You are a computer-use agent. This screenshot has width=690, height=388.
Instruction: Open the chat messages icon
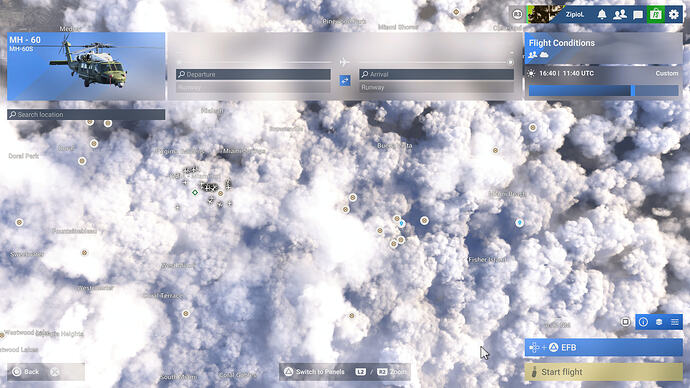[638, 15]
